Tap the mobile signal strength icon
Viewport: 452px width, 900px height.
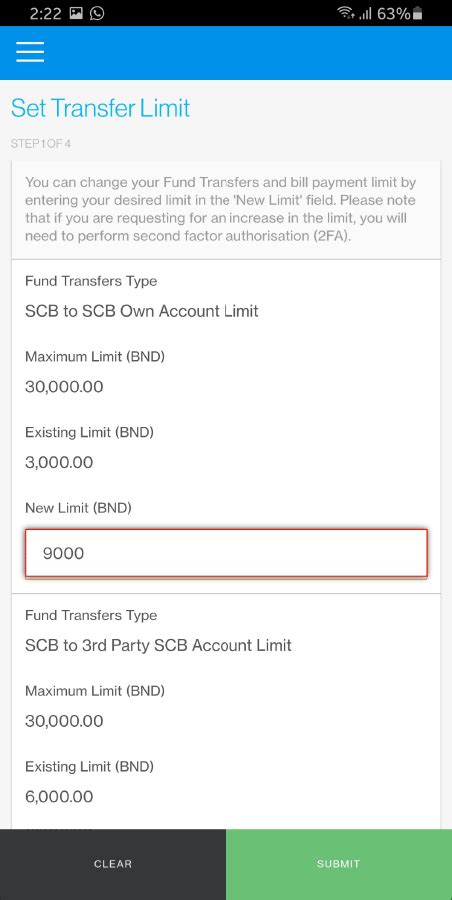click(365, 14)
